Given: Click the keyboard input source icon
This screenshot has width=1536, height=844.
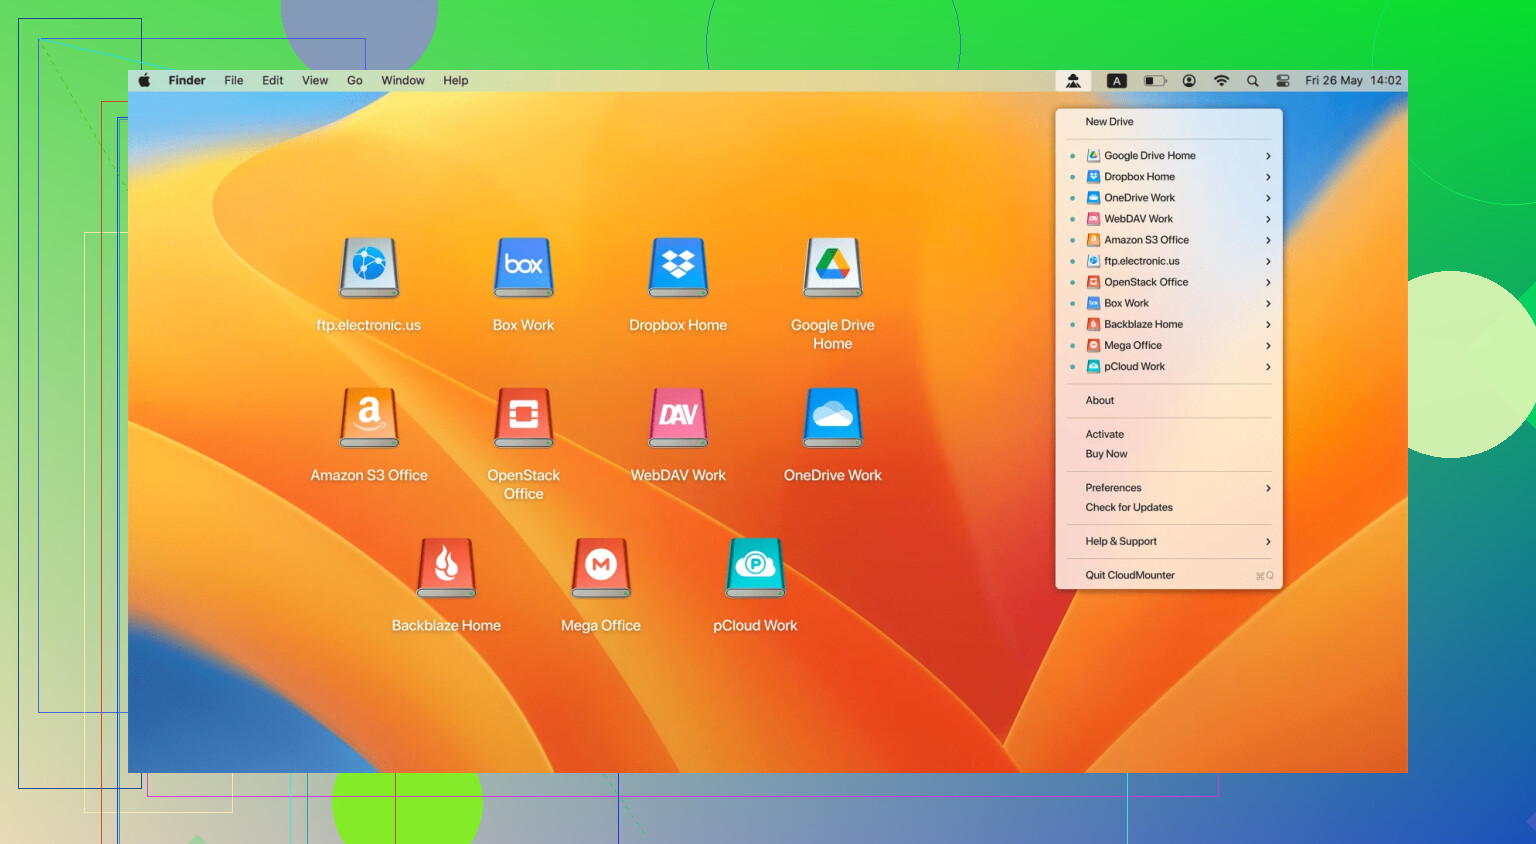Looking at the screenshot, I should [1117, 81].
